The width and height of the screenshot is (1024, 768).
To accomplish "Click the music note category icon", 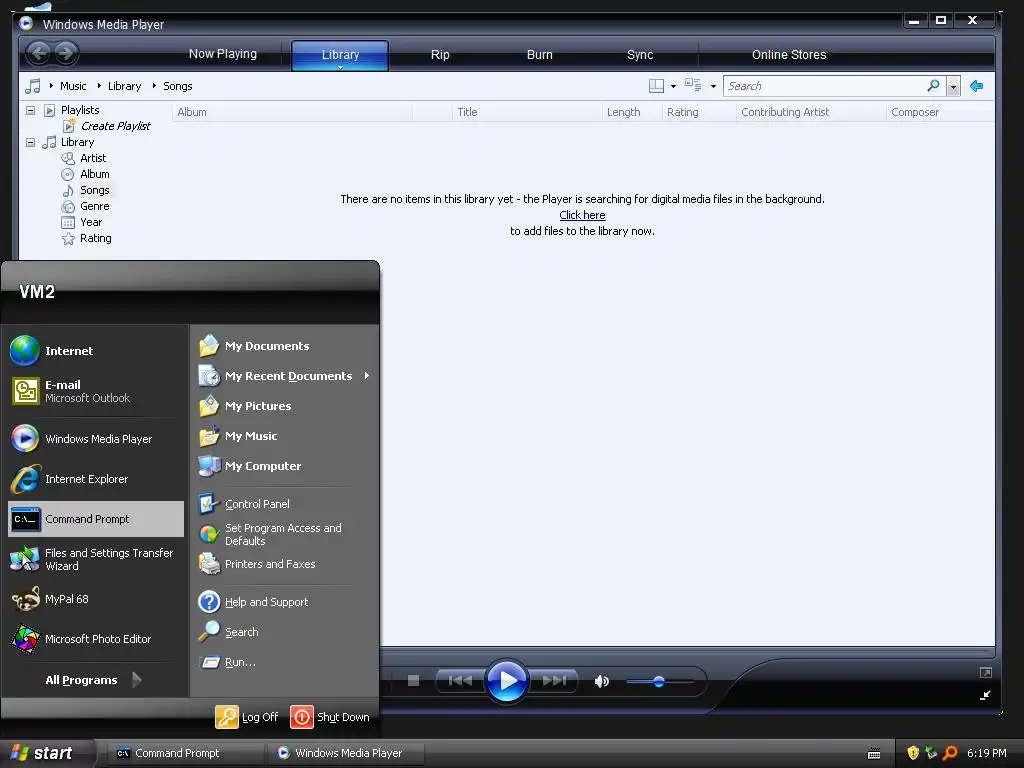I will click(x=33, y=86).
